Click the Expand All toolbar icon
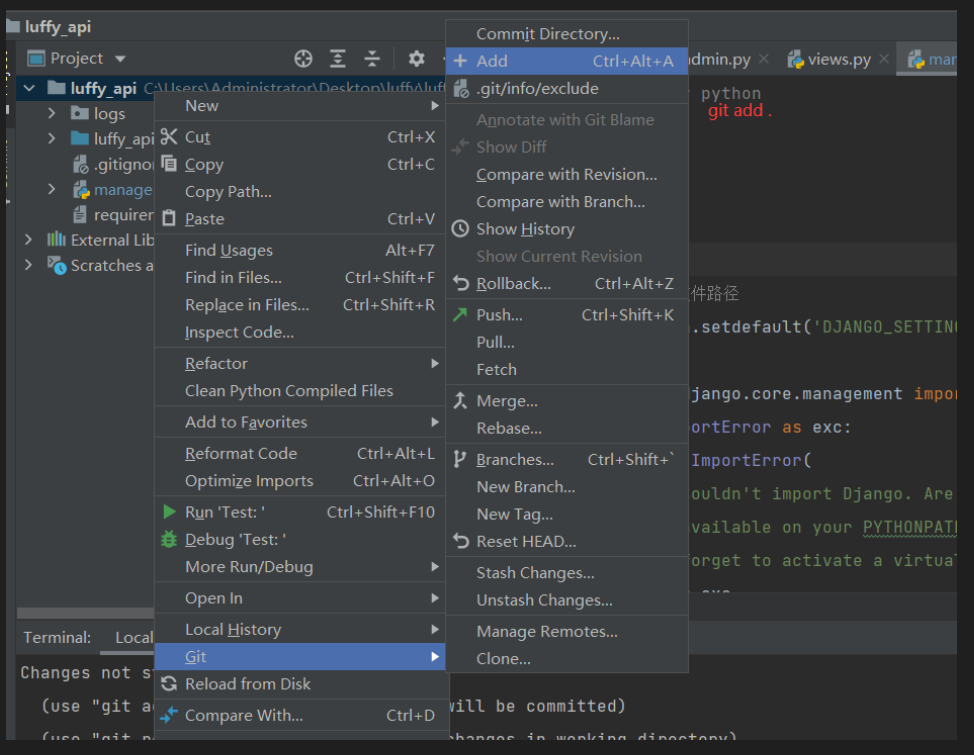Image resolution: width=974 pixels, height=755 pixels. coord(338,59)
